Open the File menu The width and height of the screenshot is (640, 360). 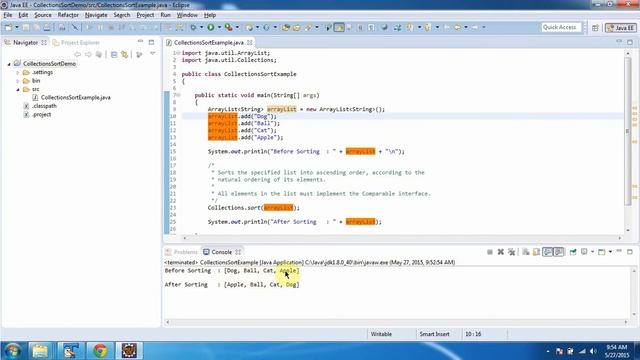tap(8, 15)
